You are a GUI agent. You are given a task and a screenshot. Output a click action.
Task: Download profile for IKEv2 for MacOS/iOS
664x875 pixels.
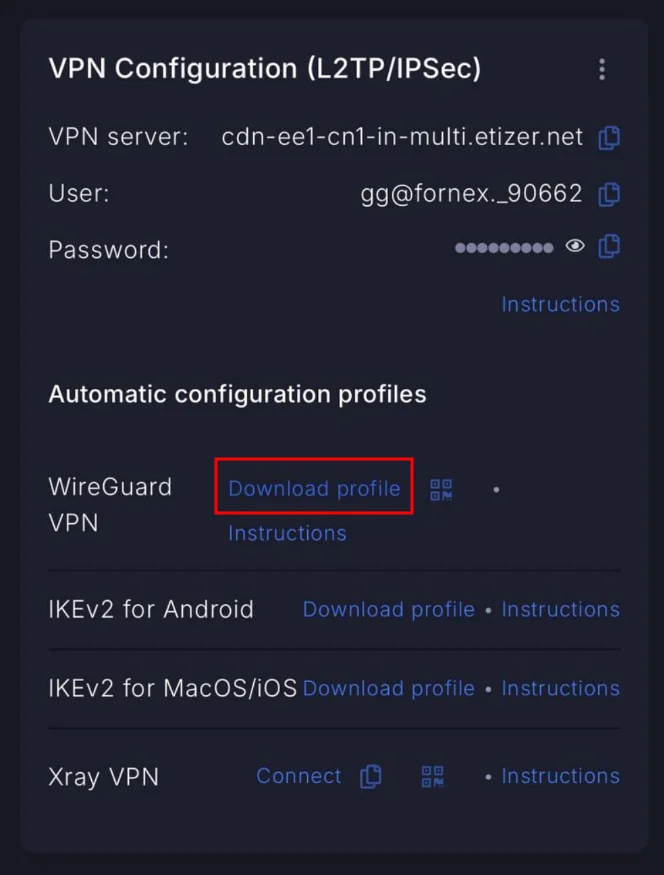click(388, 688)
